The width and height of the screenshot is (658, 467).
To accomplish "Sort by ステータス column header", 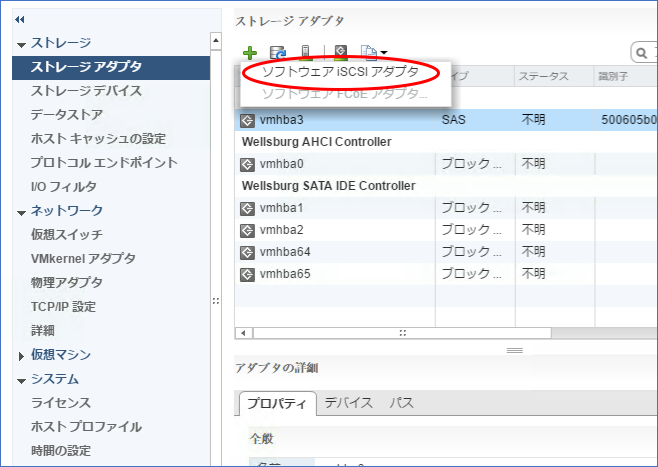I will [554, 76].
